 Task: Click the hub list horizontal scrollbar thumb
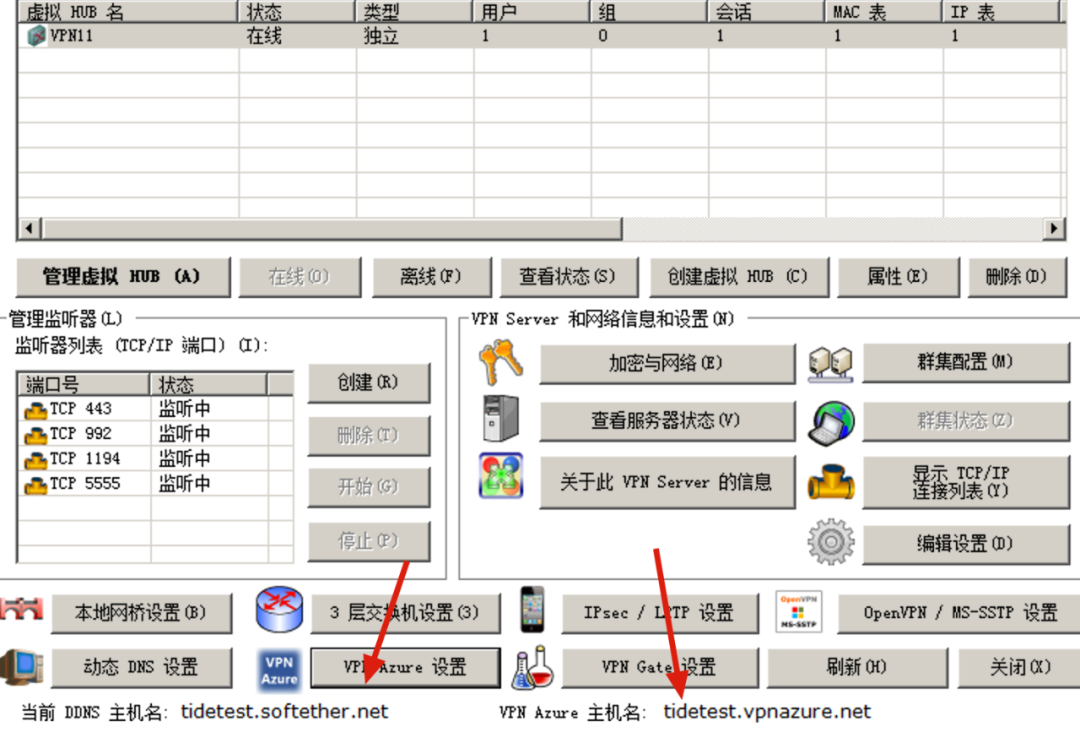tap(332, 228)
